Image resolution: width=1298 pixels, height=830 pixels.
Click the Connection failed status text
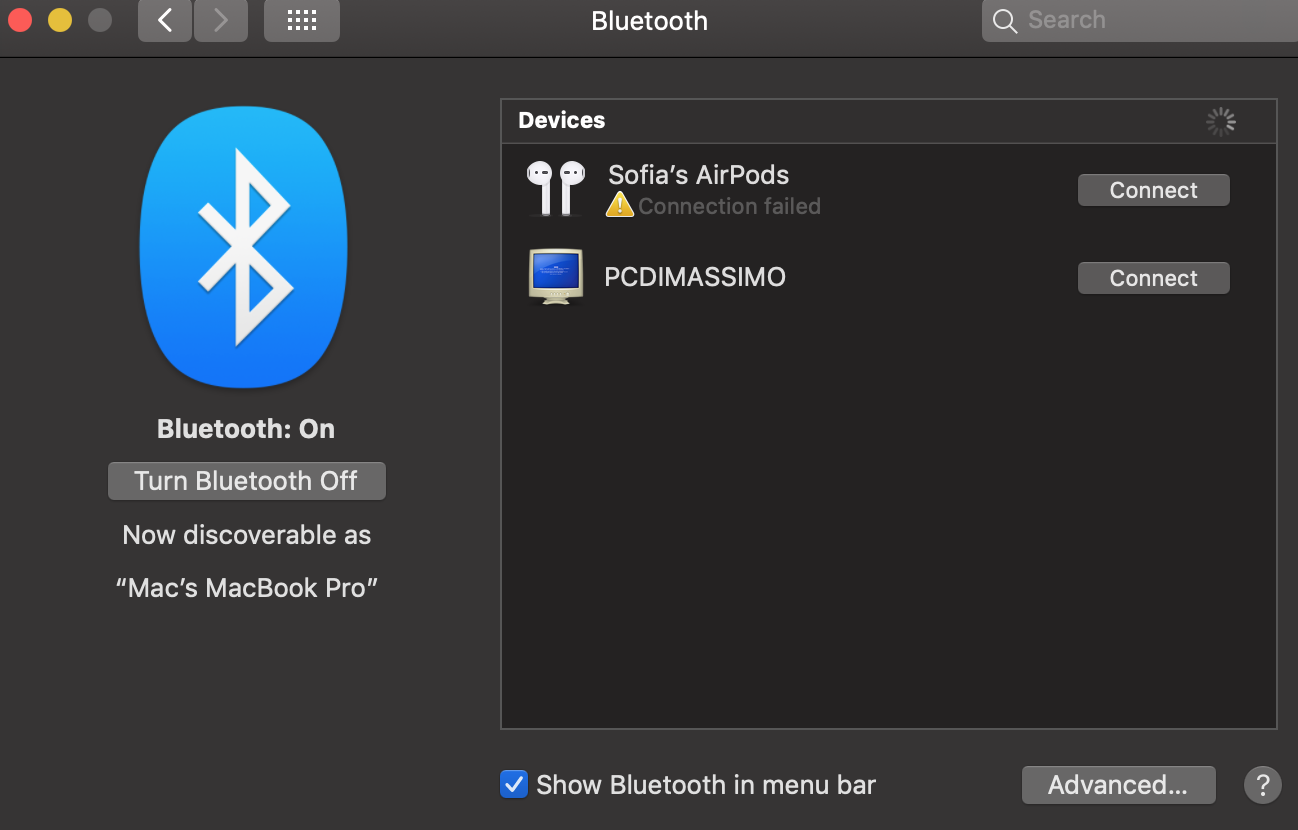click(x=729, y=206)
